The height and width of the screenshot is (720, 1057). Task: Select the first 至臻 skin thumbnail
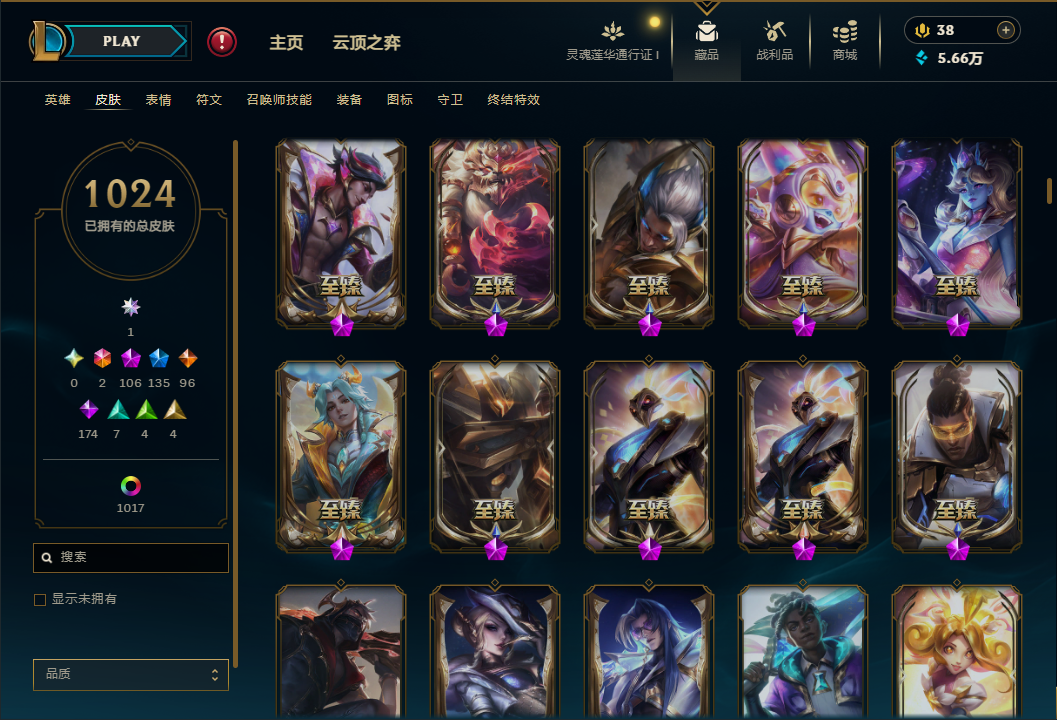[x=341, y=235]
